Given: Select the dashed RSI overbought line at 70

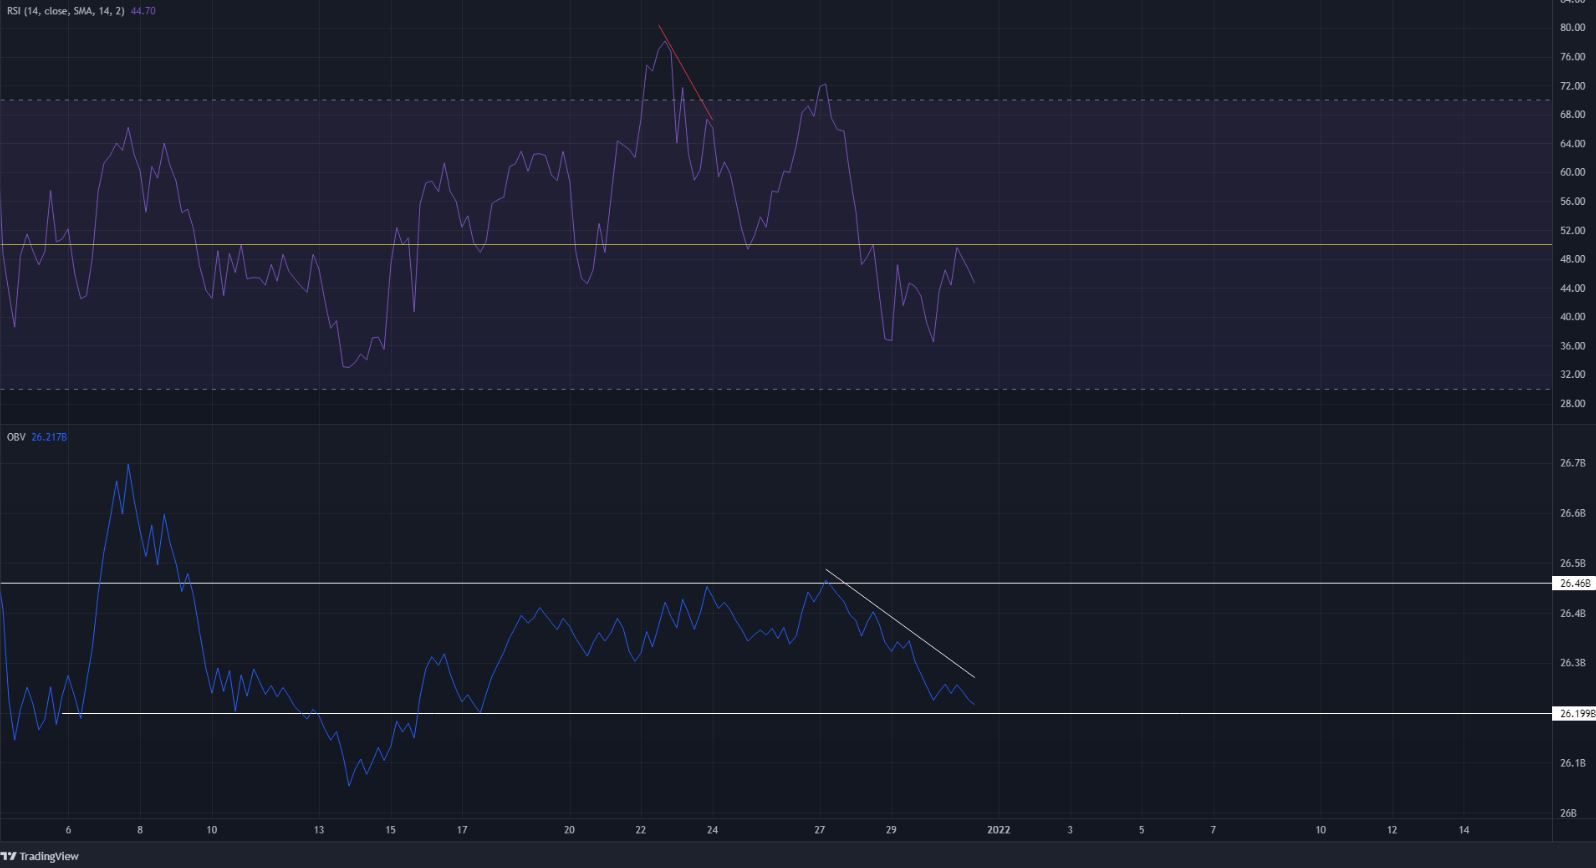Looking at the screenshot, I should [775, 100].
